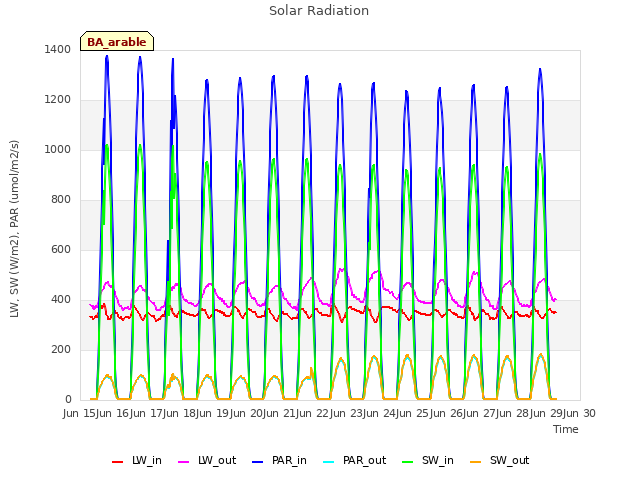The image size is (640, 480).
Task: Click the 800 y-axis tick label
Action: click(61, 200)
